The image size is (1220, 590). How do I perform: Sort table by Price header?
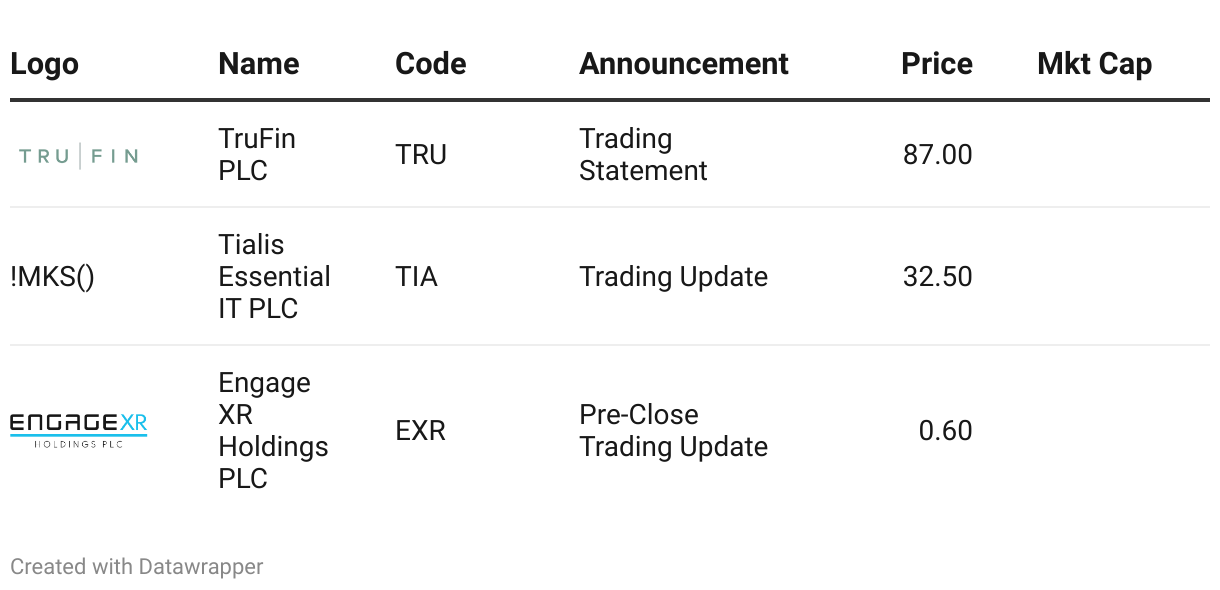click(936, 64)
